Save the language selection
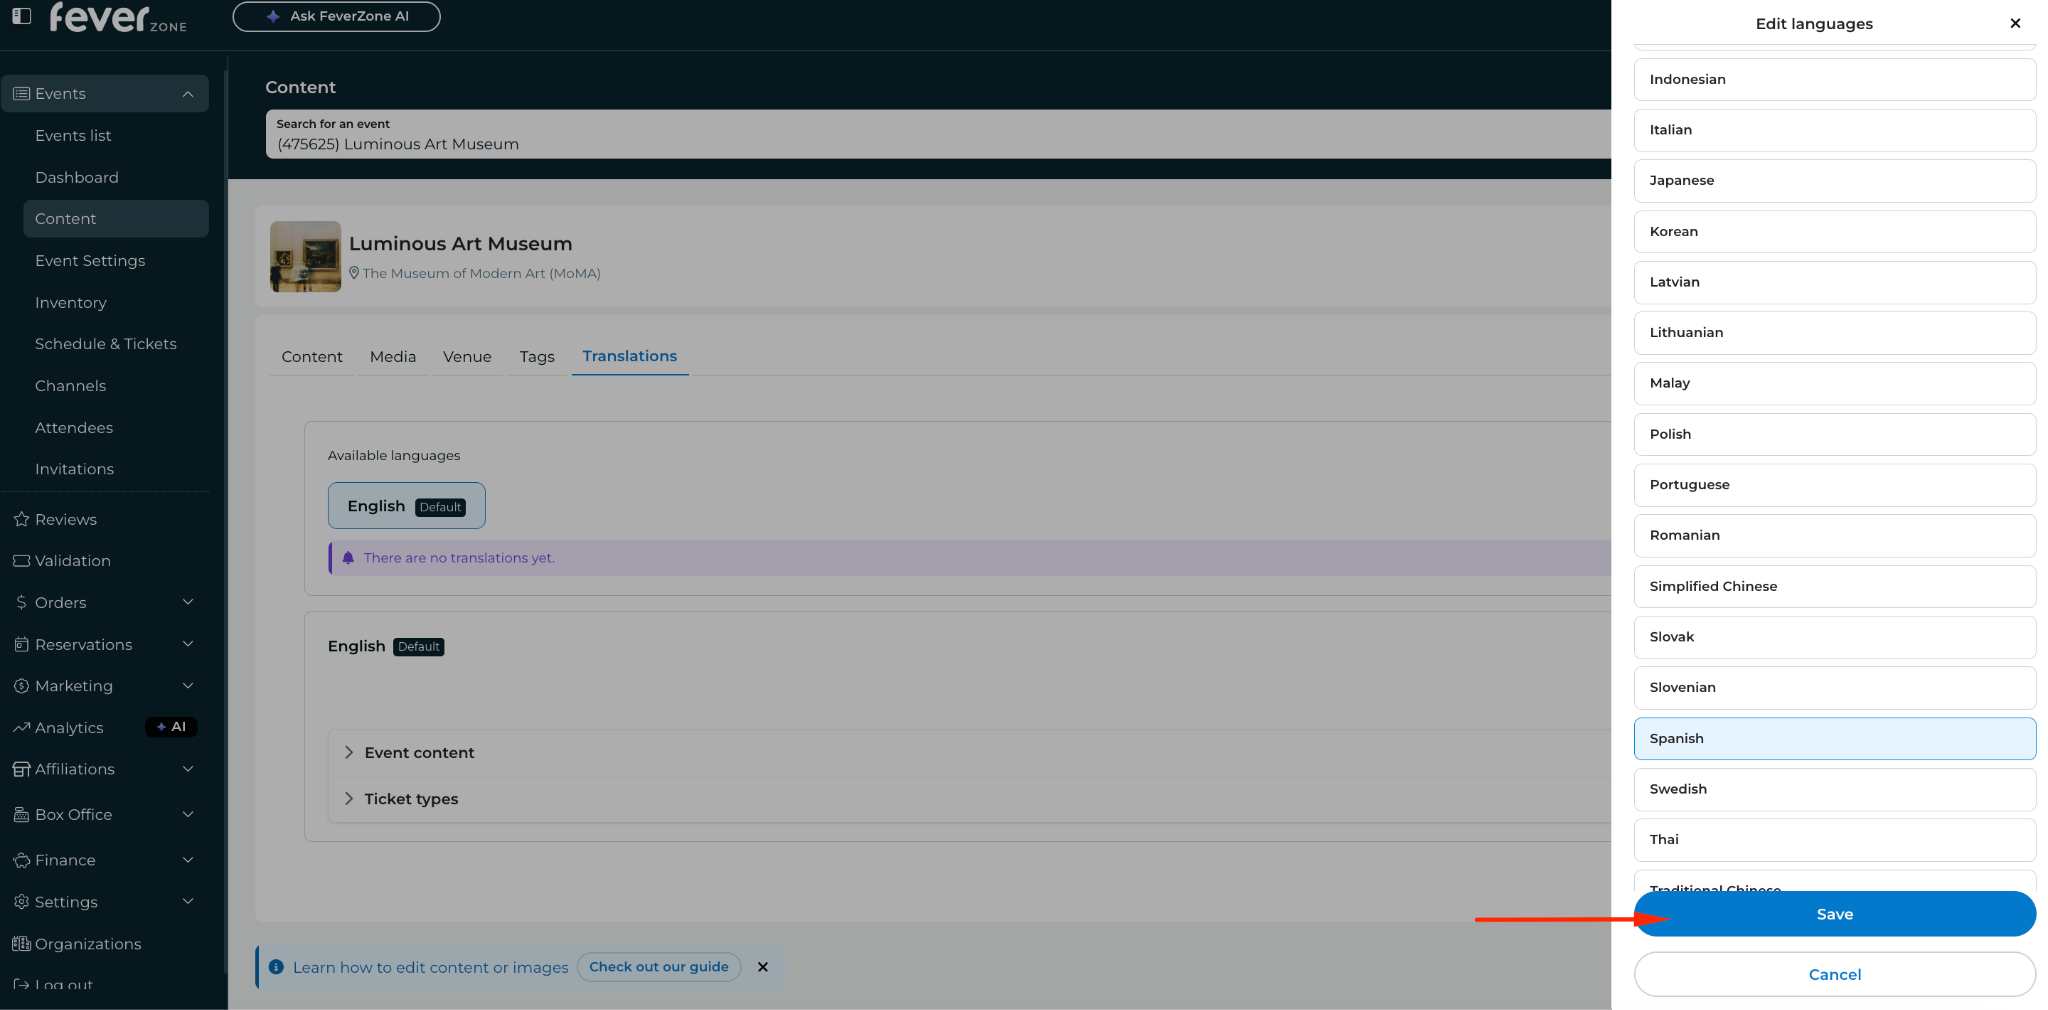The height and width of the screenshot is (1010, 2048). pos(1835,914)
